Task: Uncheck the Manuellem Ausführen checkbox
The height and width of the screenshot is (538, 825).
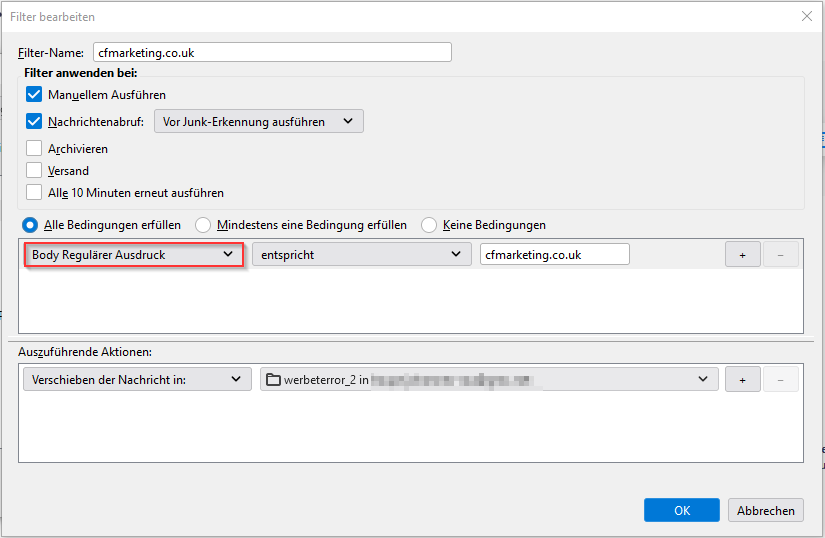Action: (x=34, y=95)
